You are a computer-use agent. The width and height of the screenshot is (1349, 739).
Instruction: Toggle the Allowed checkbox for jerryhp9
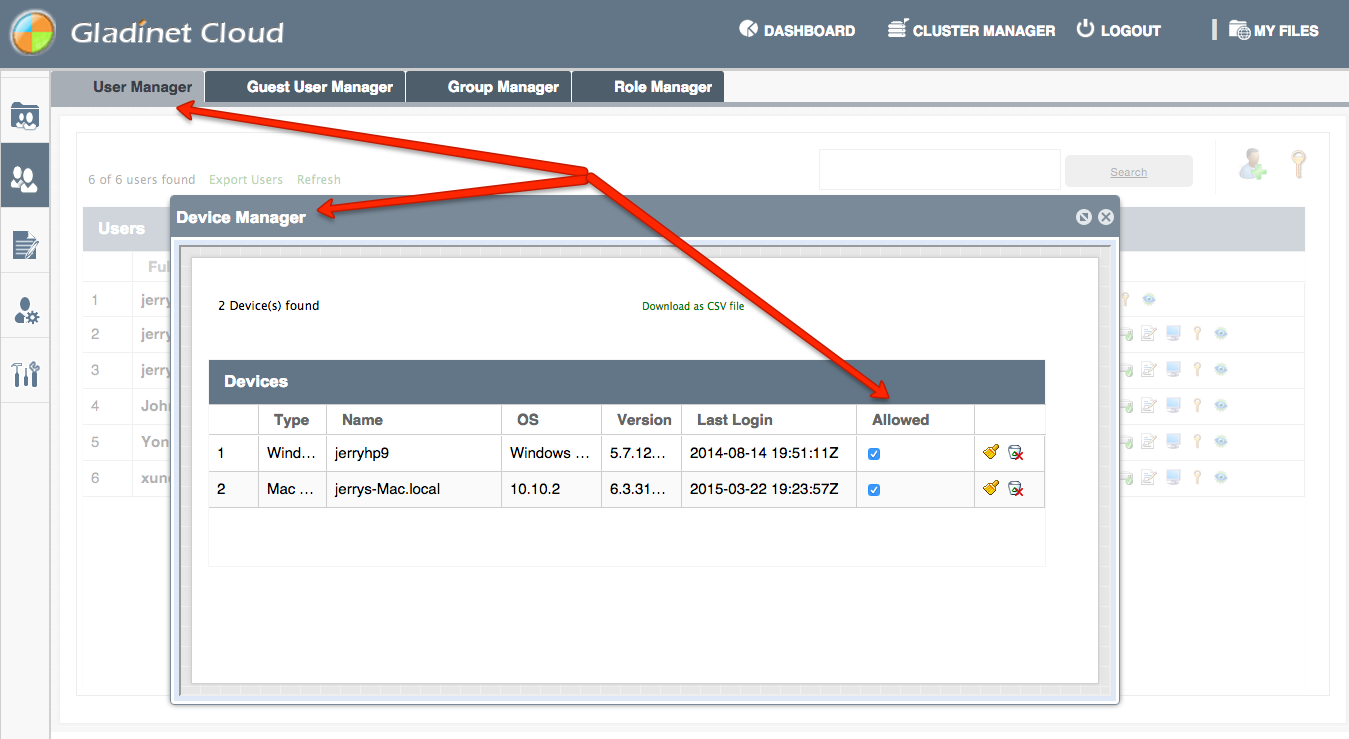click(874, 453)
